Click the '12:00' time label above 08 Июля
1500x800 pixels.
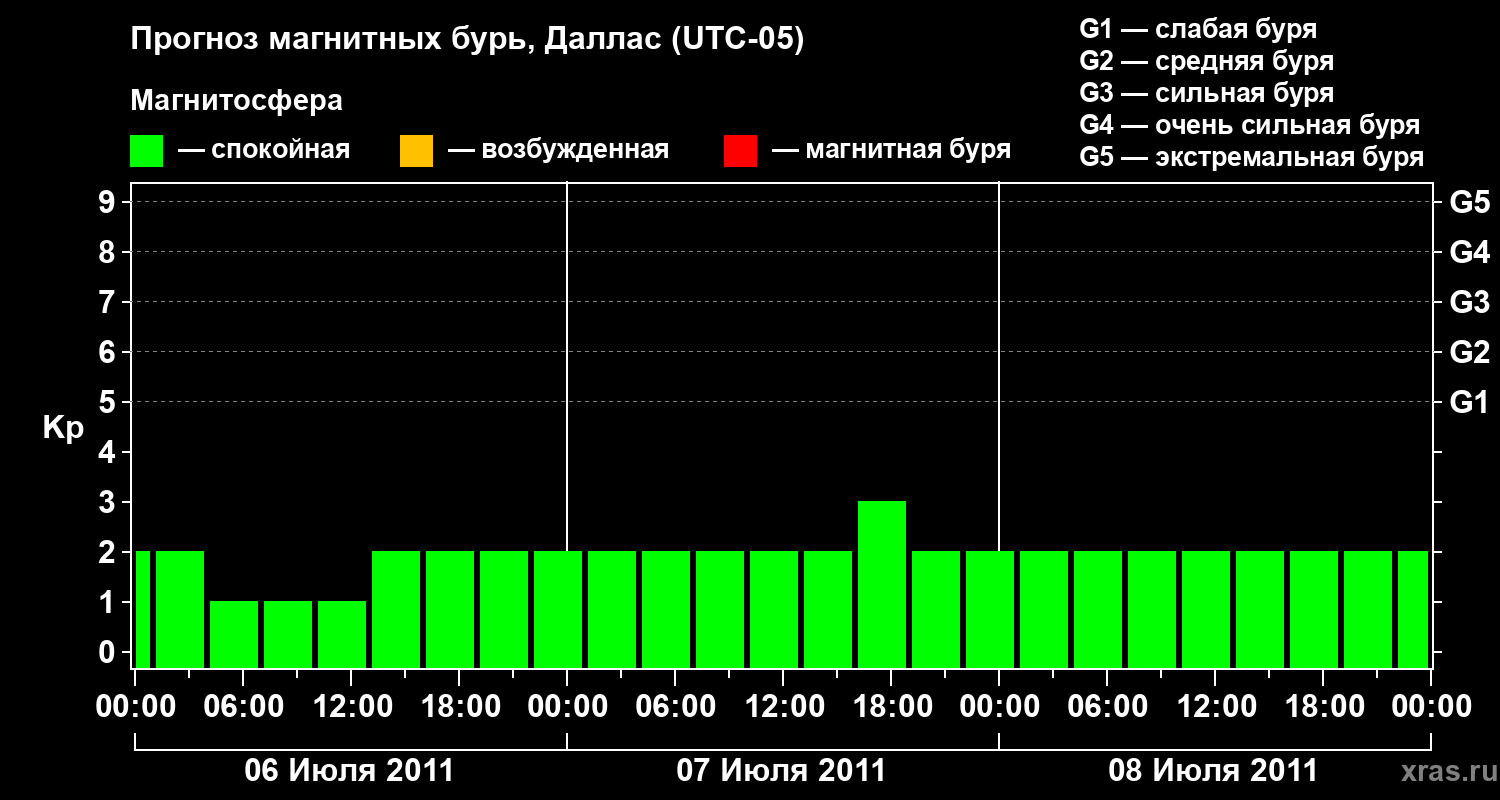click(1215, 707)
